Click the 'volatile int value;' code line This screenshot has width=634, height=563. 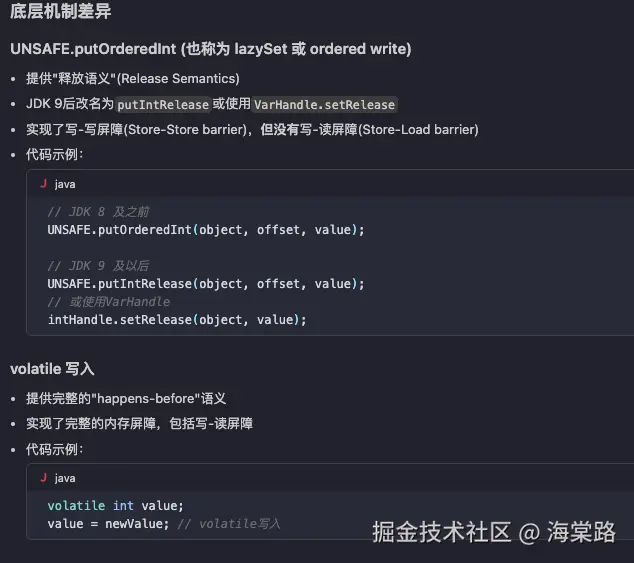tap(115, 506)
